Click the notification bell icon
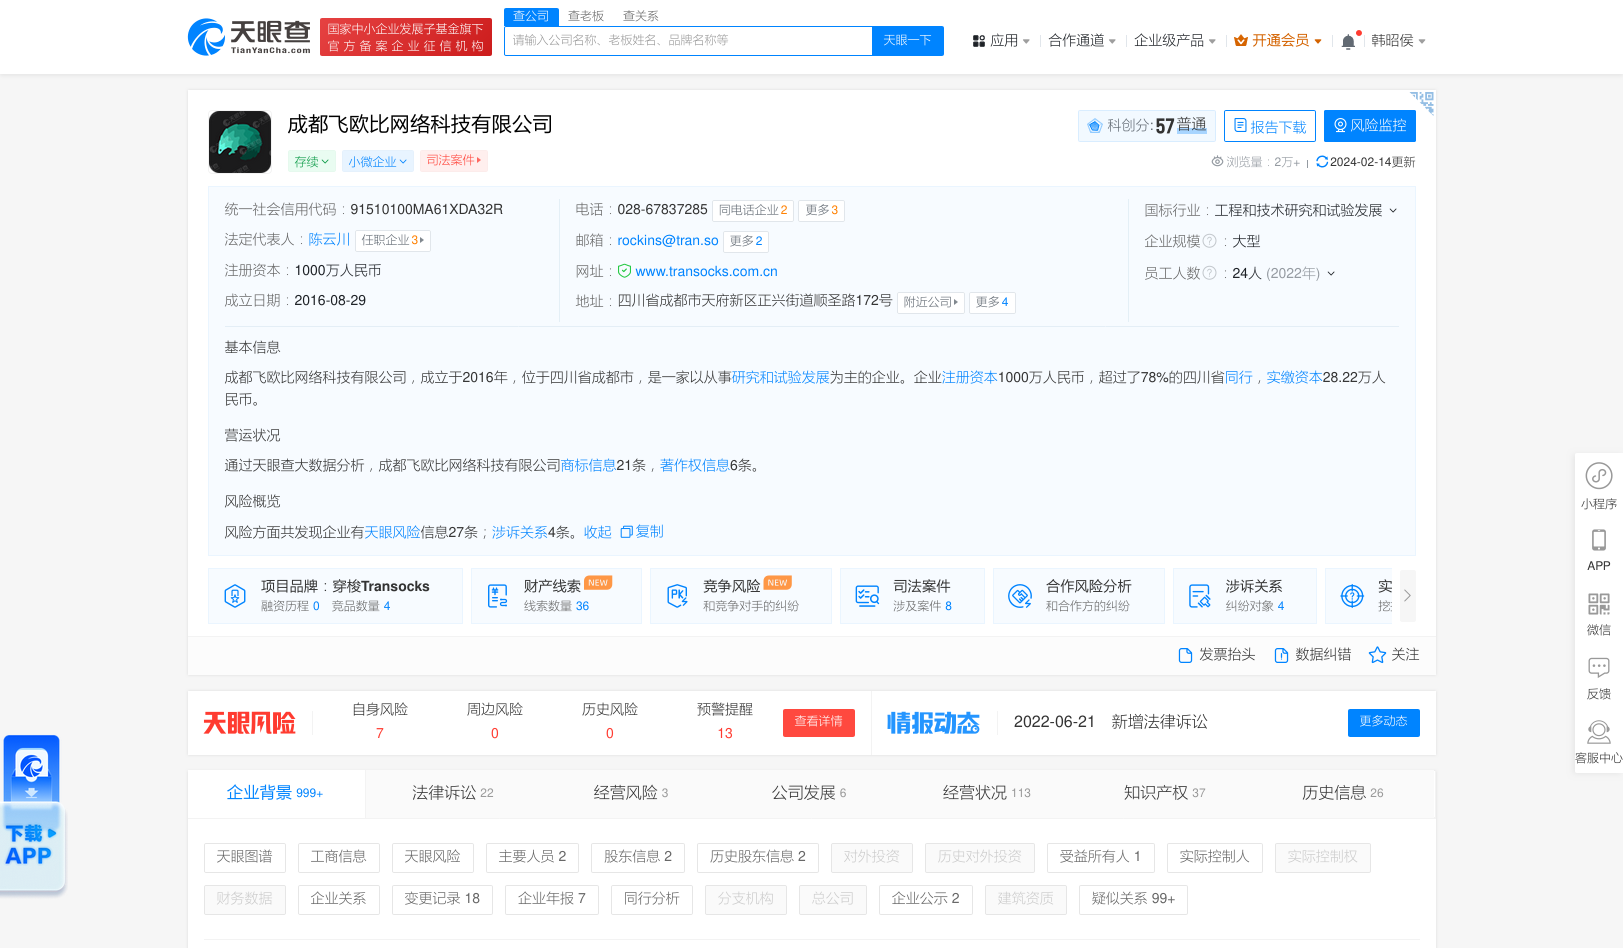The image size is (1623, 948). click(1348, 41)
